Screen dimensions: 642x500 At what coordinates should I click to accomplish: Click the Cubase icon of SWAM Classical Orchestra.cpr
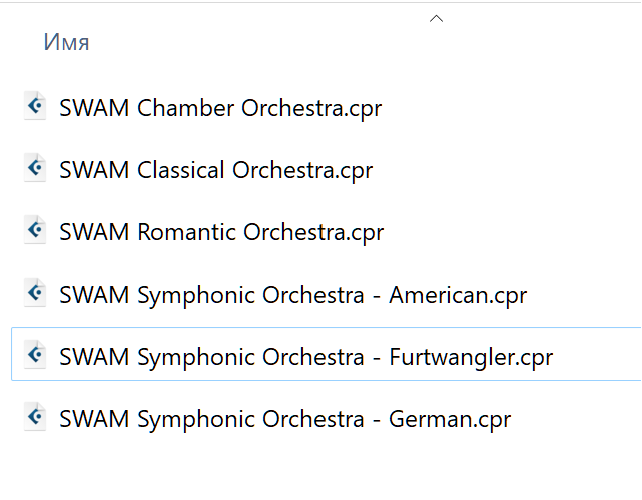click(x=35, y=168)
